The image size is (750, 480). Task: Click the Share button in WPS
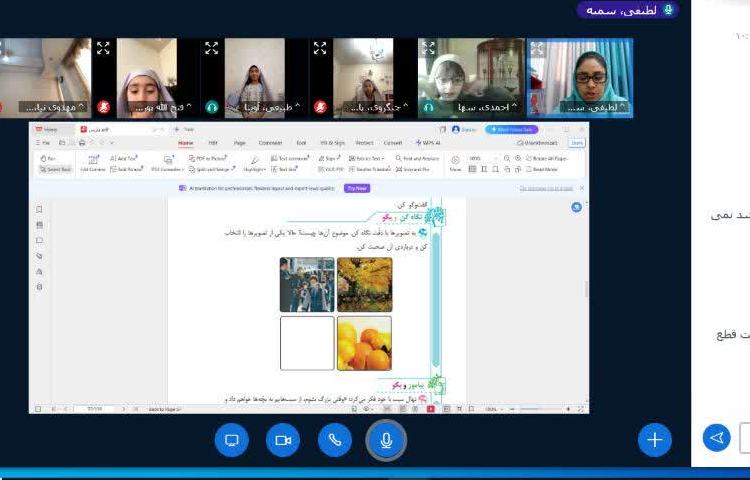point(577,142)
